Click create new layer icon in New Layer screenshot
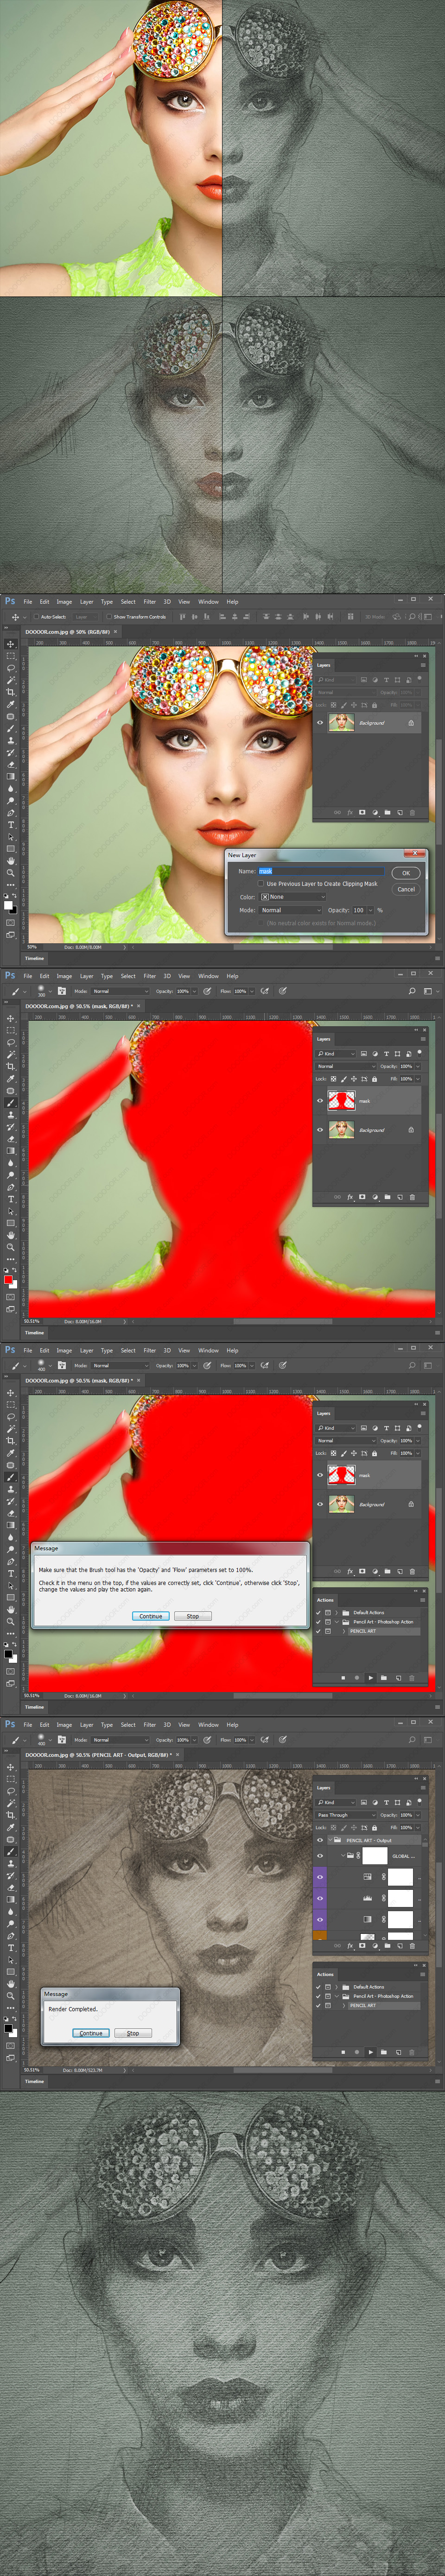 point(400,812)
